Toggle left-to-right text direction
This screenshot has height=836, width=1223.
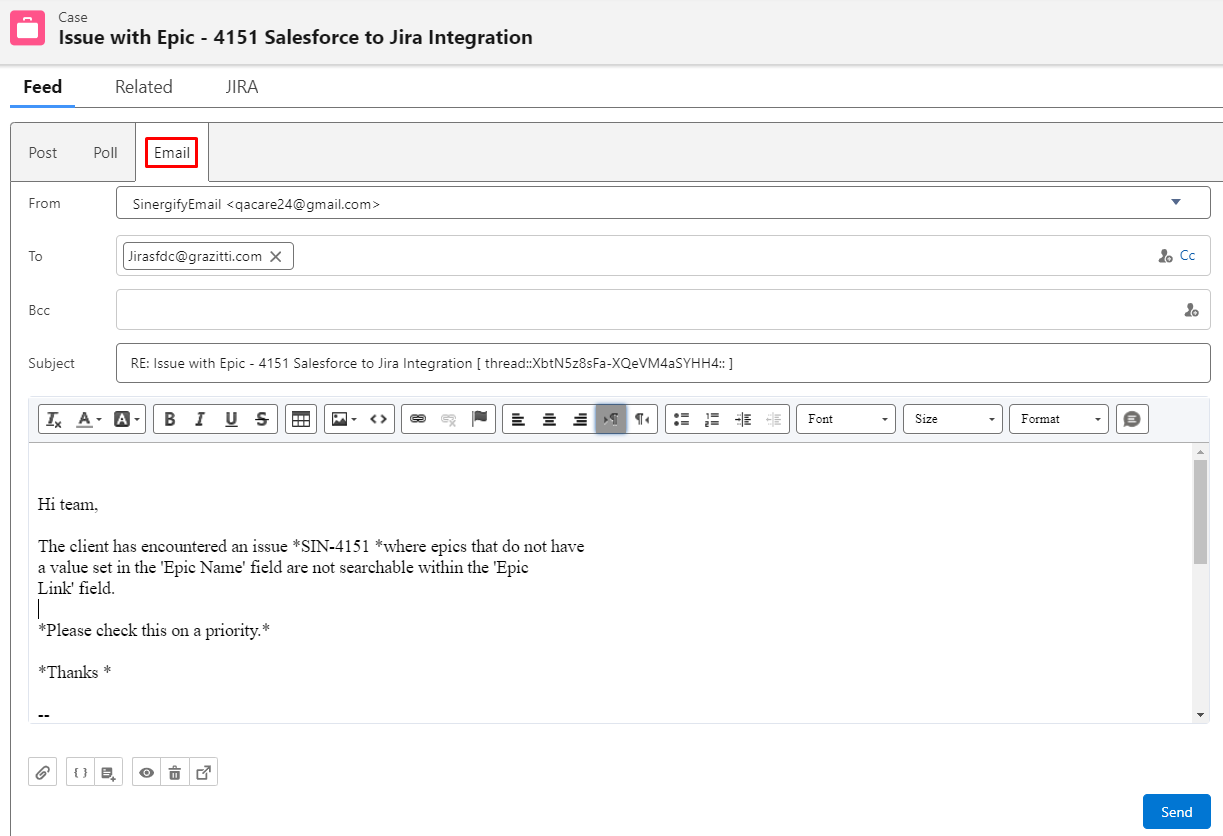(x=611, y=419)
